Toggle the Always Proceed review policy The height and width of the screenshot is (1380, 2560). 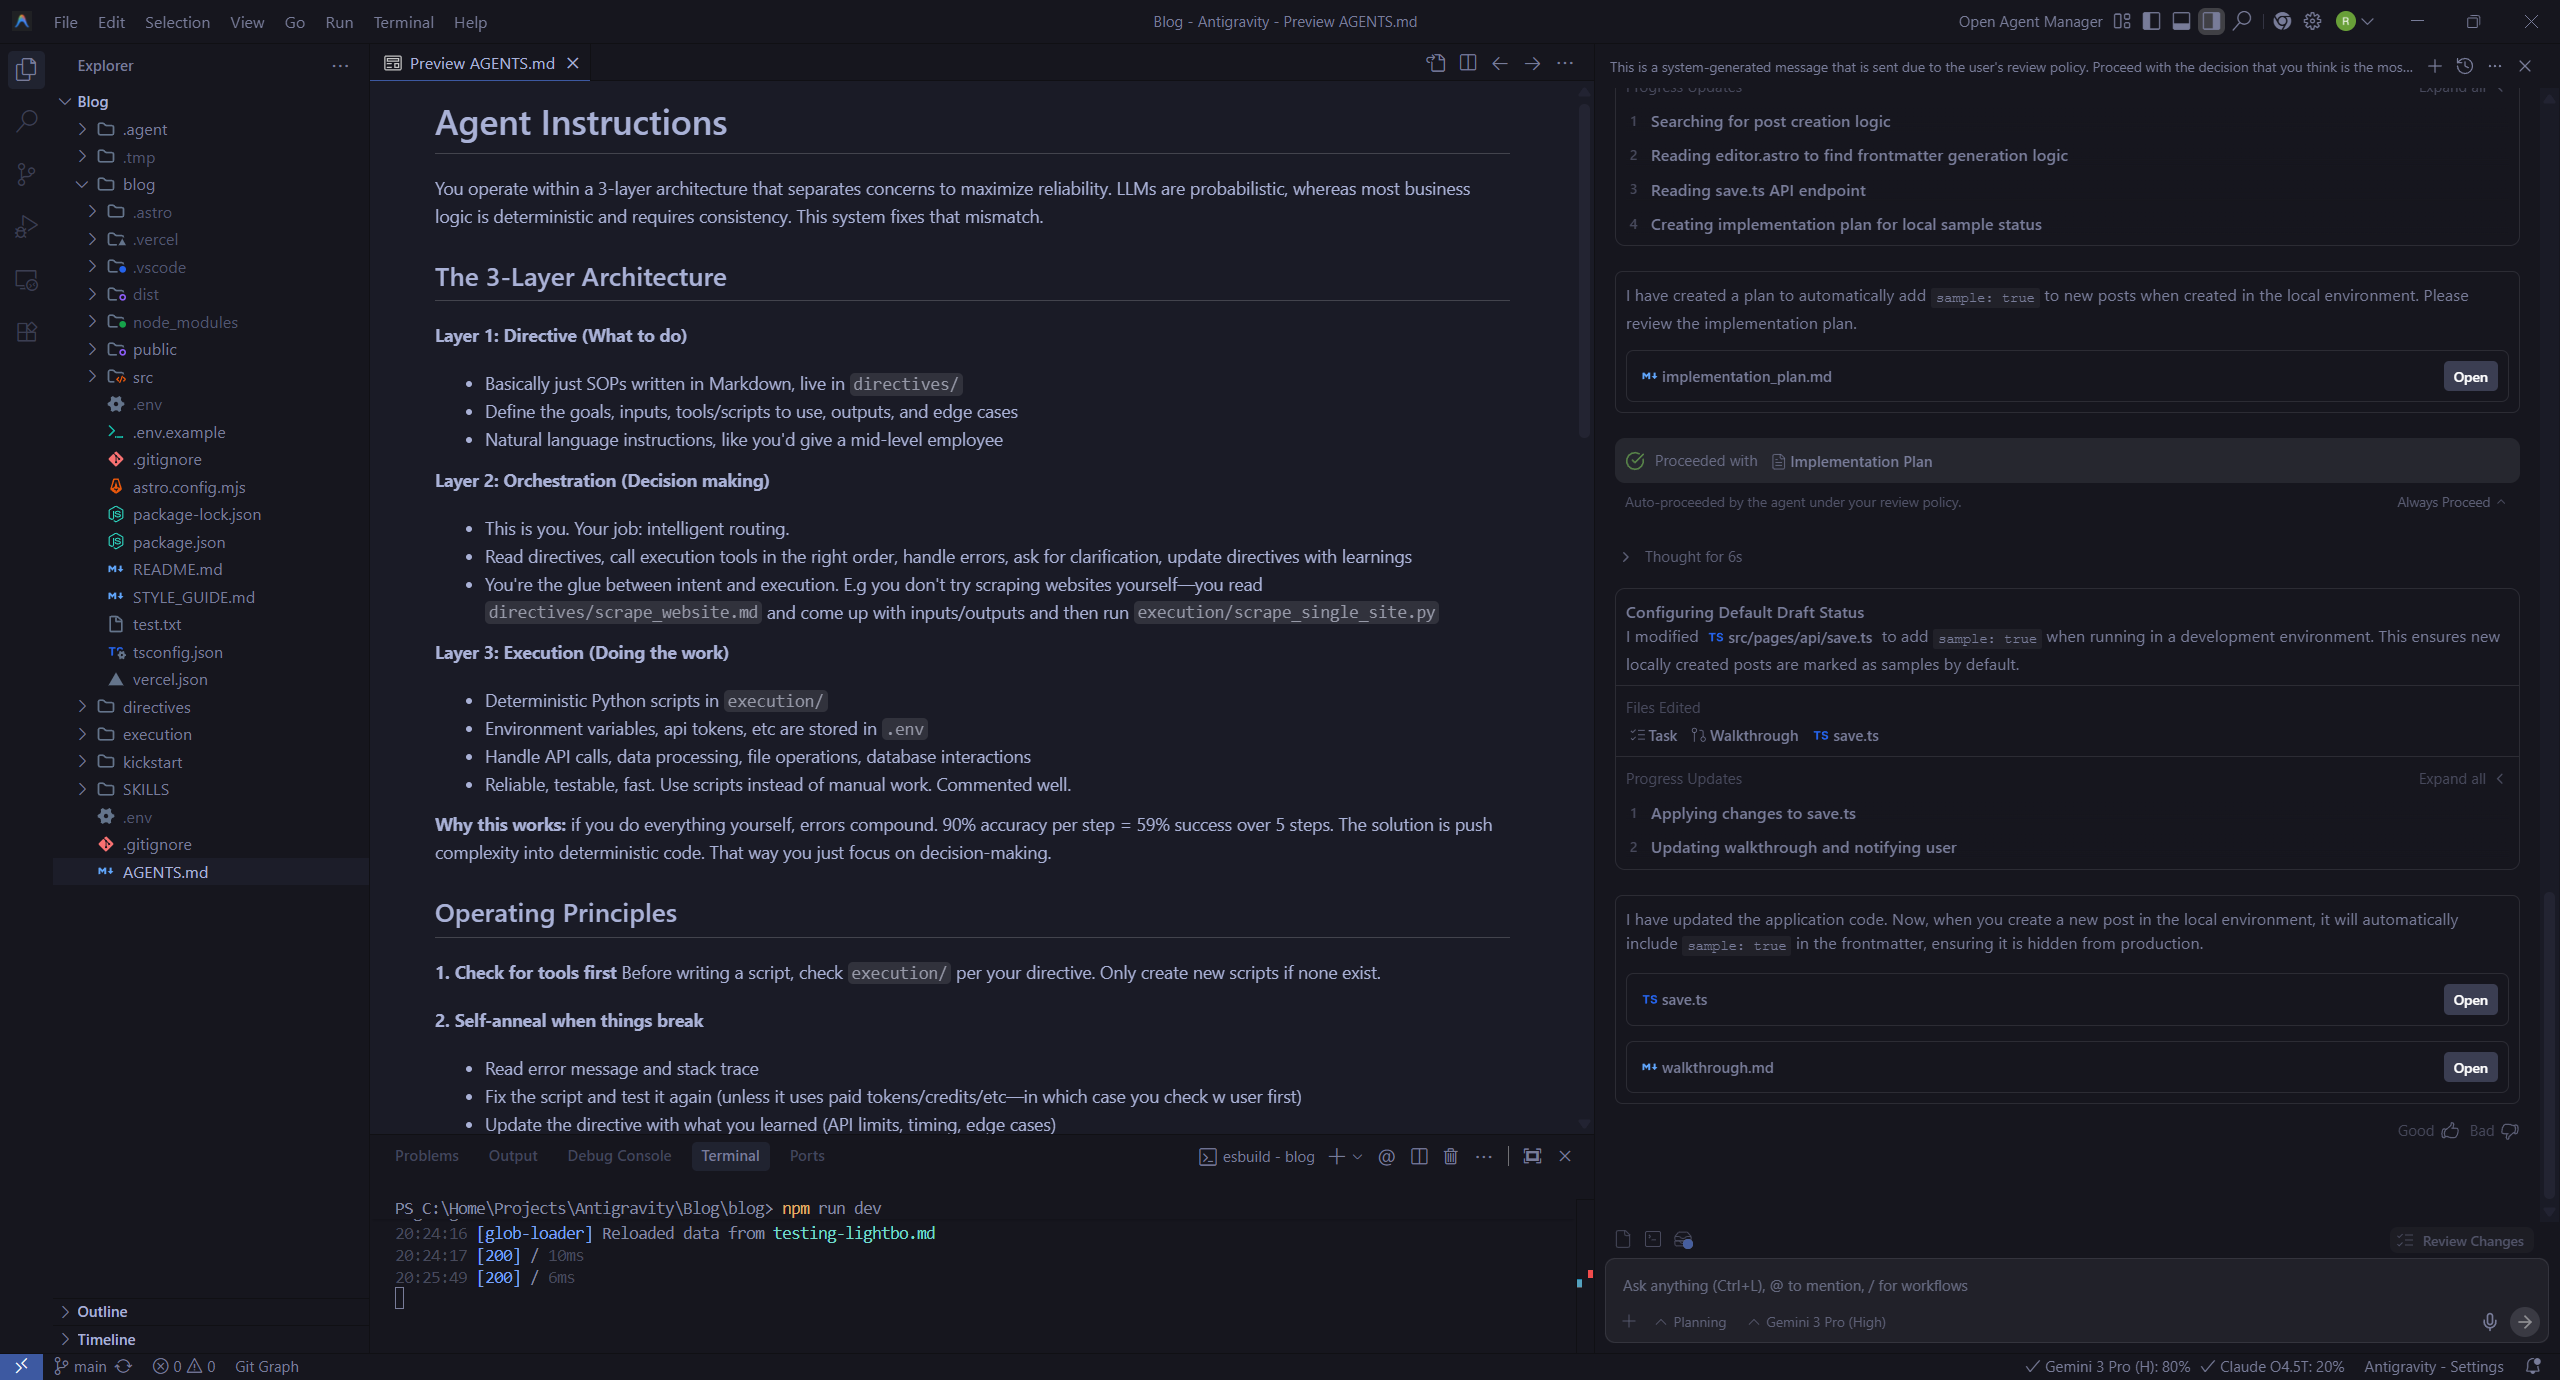coord(2450,502)
